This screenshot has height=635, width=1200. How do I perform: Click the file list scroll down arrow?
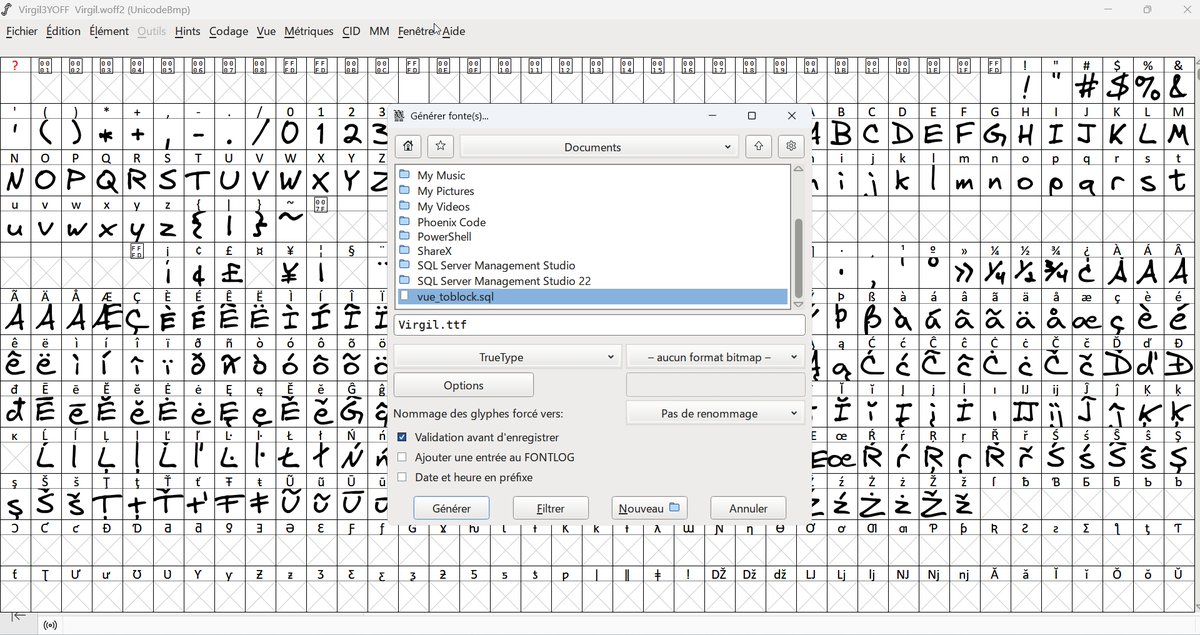point(798,304)
